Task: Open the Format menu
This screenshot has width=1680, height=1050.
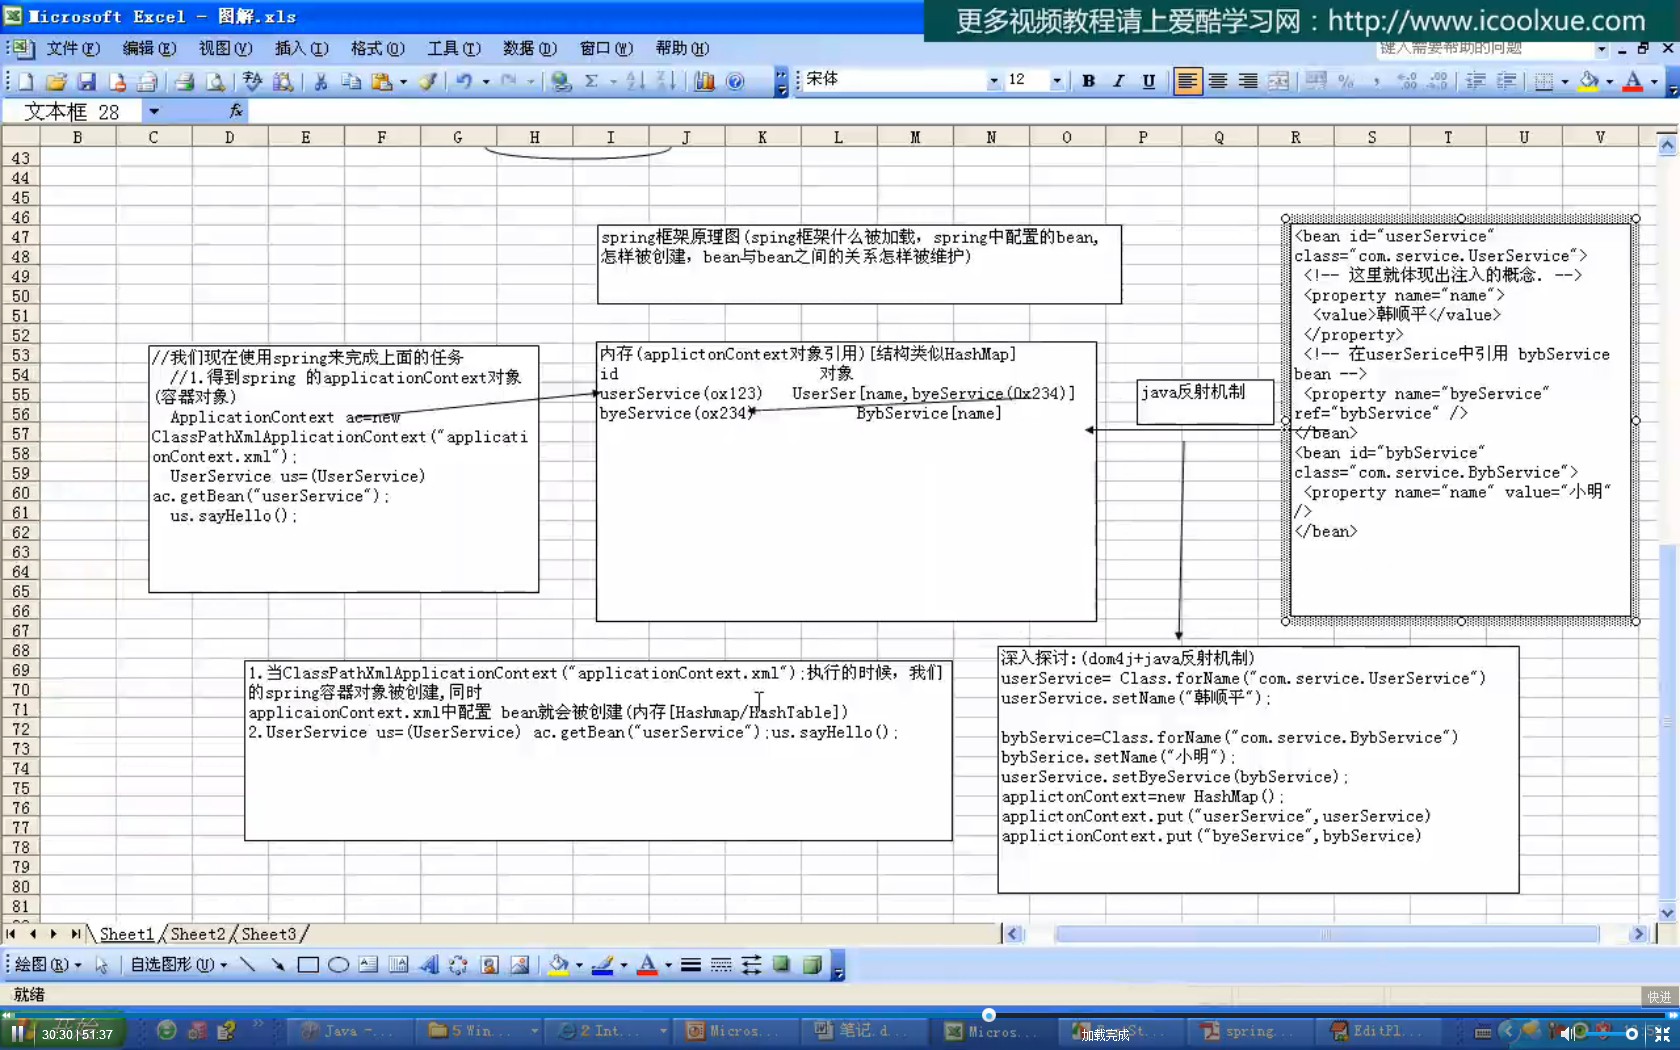Action: pos(377,48)
